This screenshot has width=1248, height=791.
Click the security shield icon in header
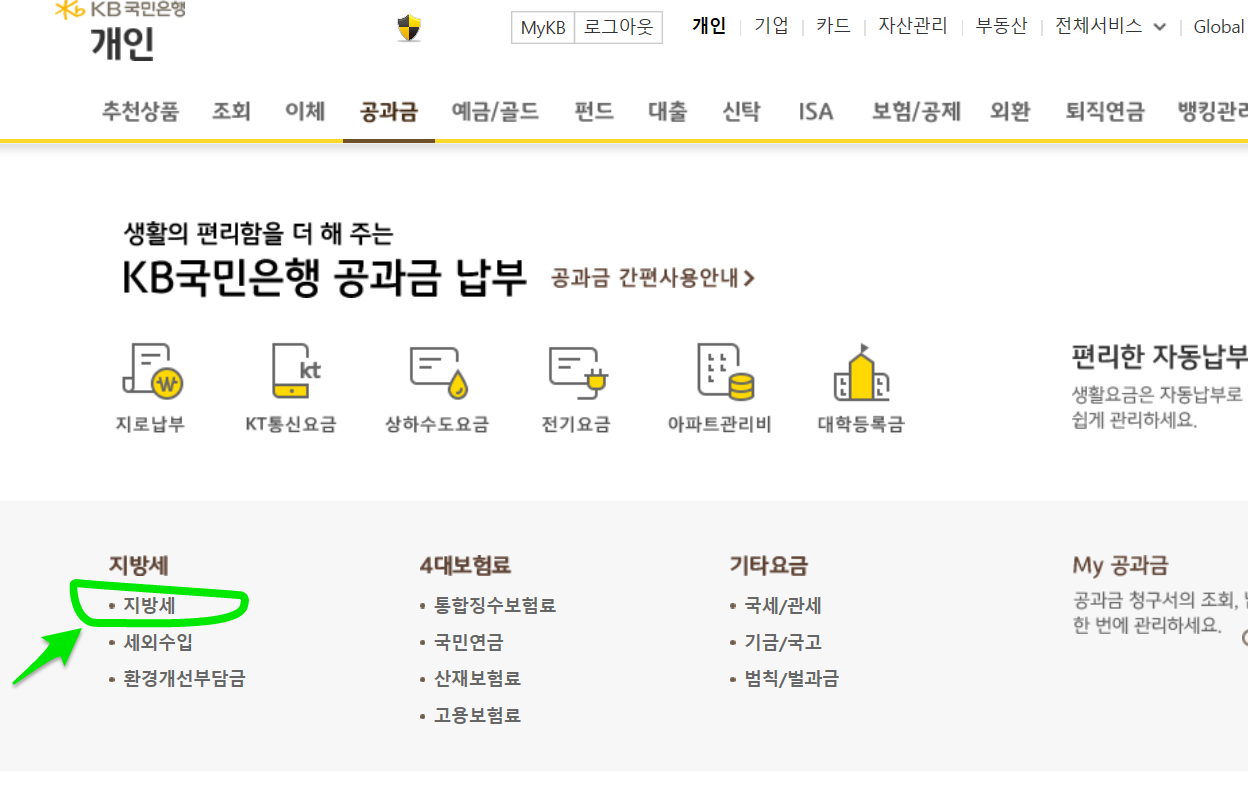(x=409, y=28)
